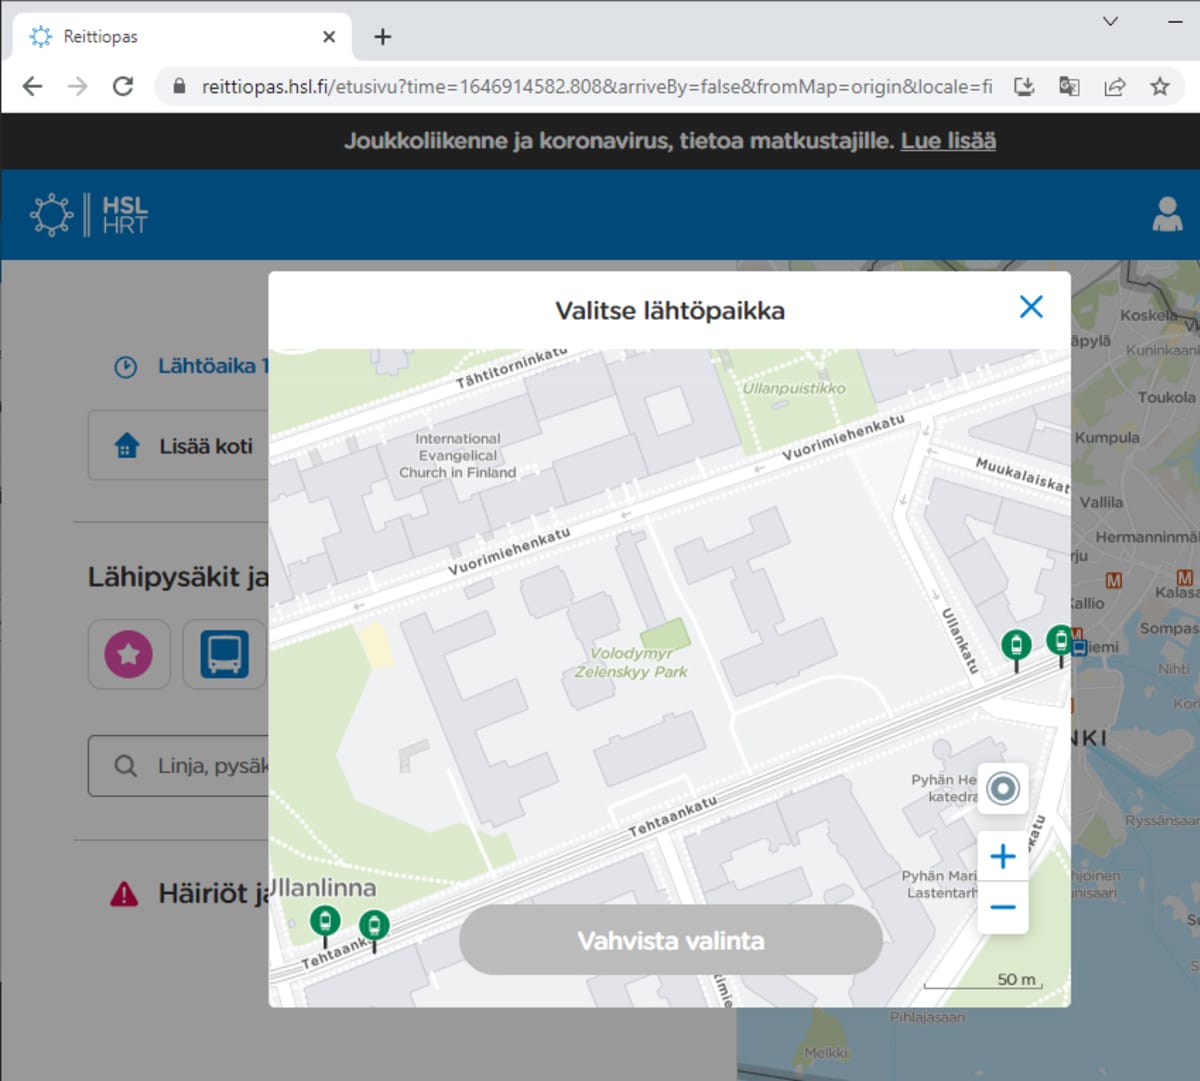Close the Valitse lähtöpaikka dialog
The height and width of the screenshot is (1081, 1200).
click(x=1030, y=307)
